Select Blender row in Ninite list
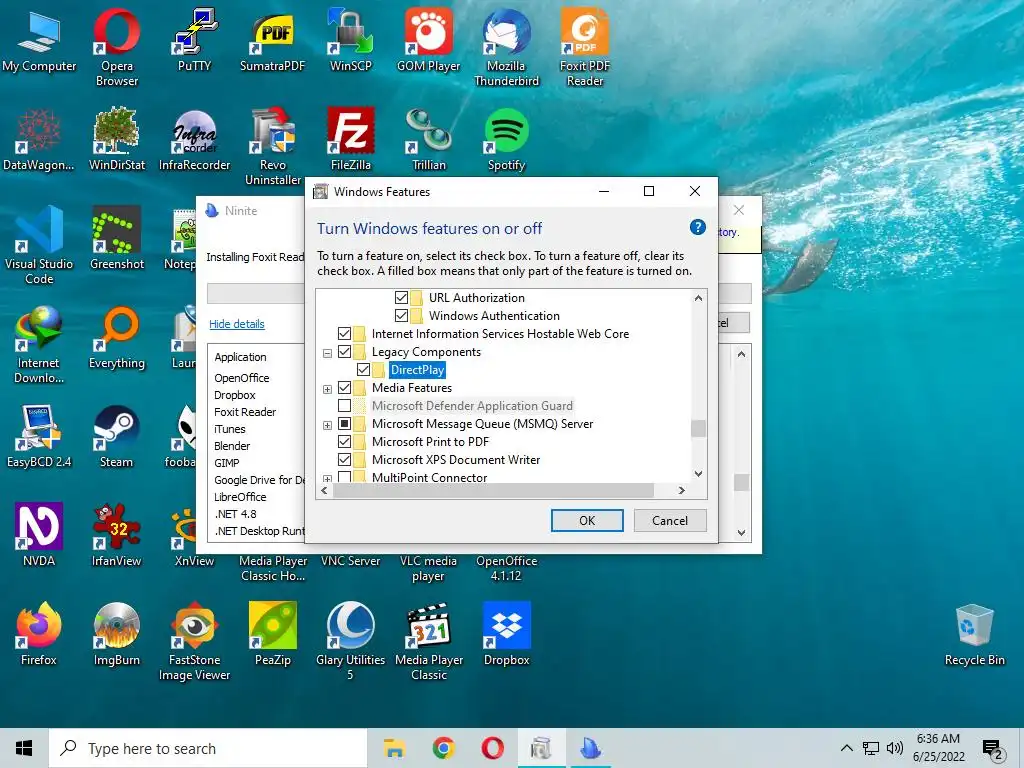This screenshot has height=768, width=1024. 232,446
